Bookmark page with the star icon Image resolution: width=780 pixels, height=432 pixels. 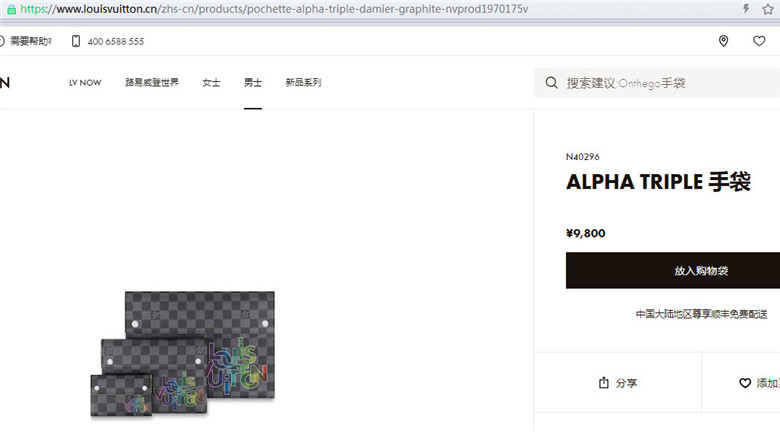coord(768,9)
